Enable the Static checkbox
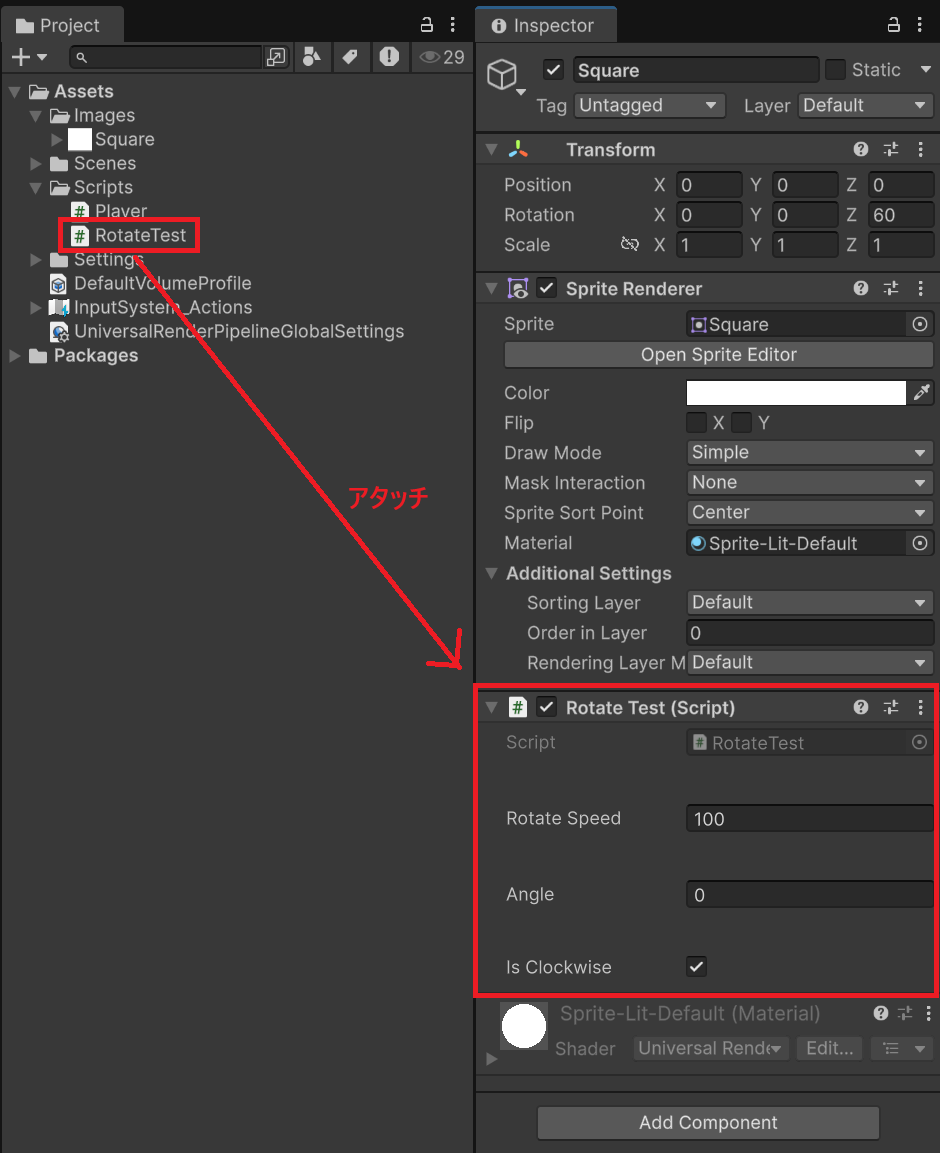 click(x=835, y=70)
